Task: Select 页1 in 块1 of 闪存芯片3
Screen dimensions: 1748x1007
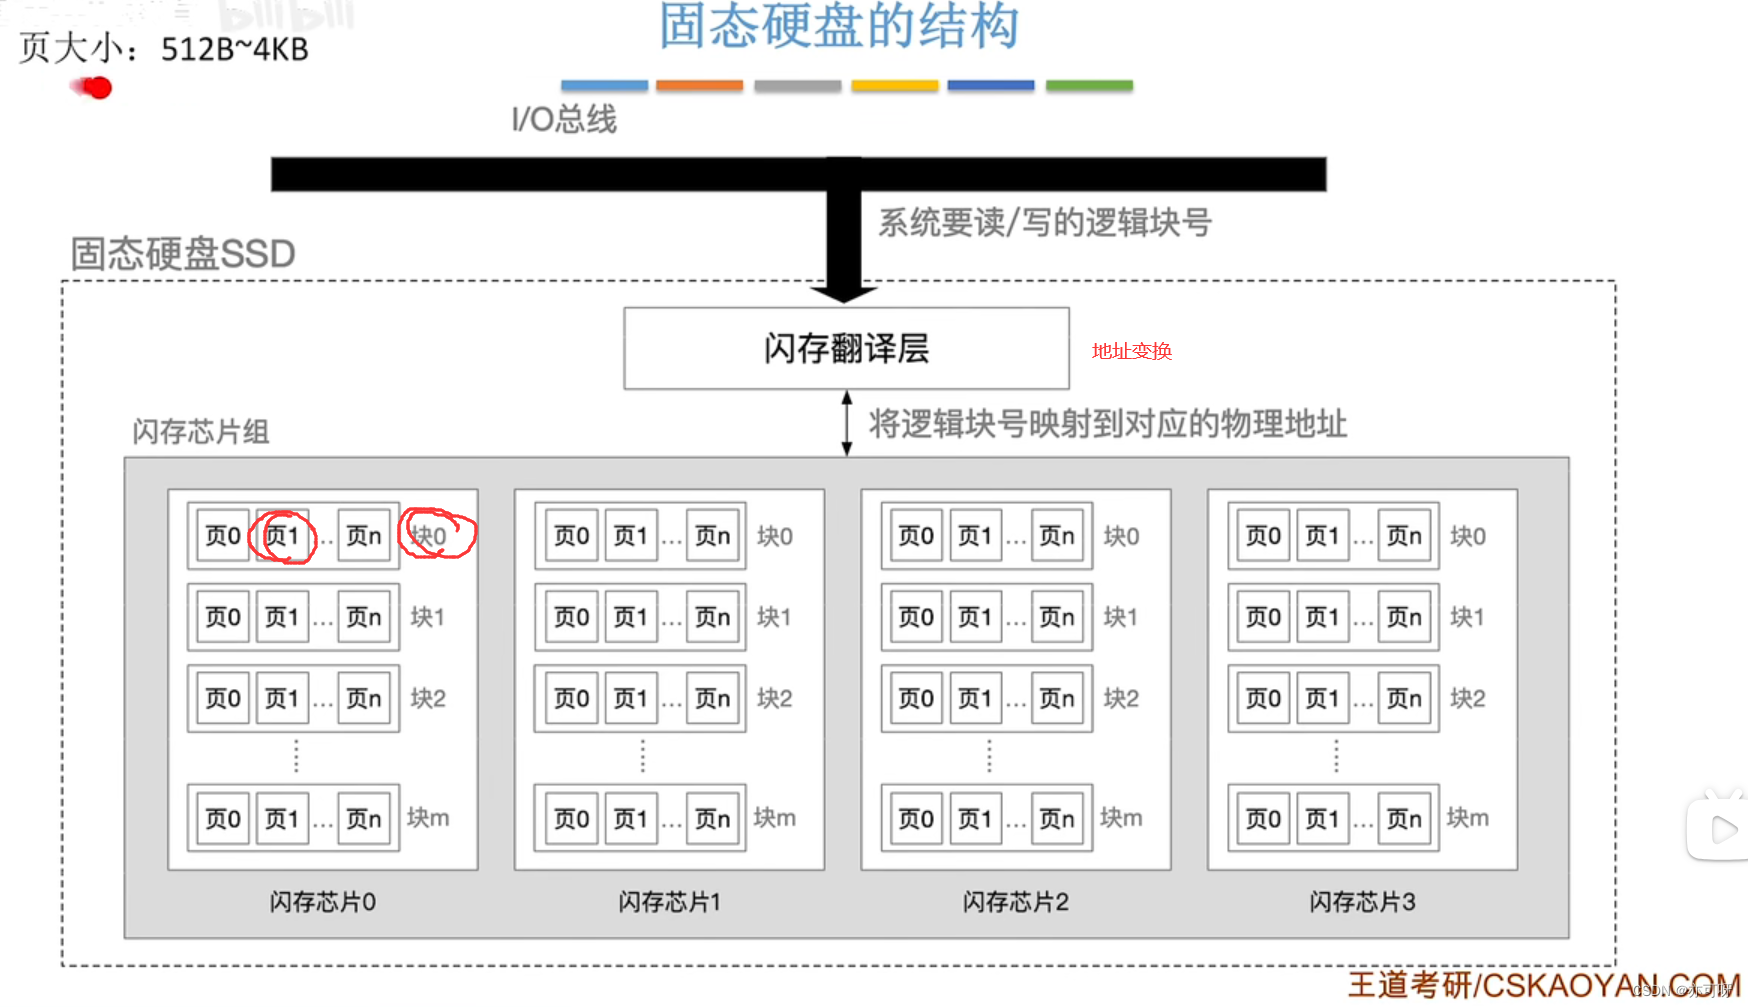Action: [1322, 617]
